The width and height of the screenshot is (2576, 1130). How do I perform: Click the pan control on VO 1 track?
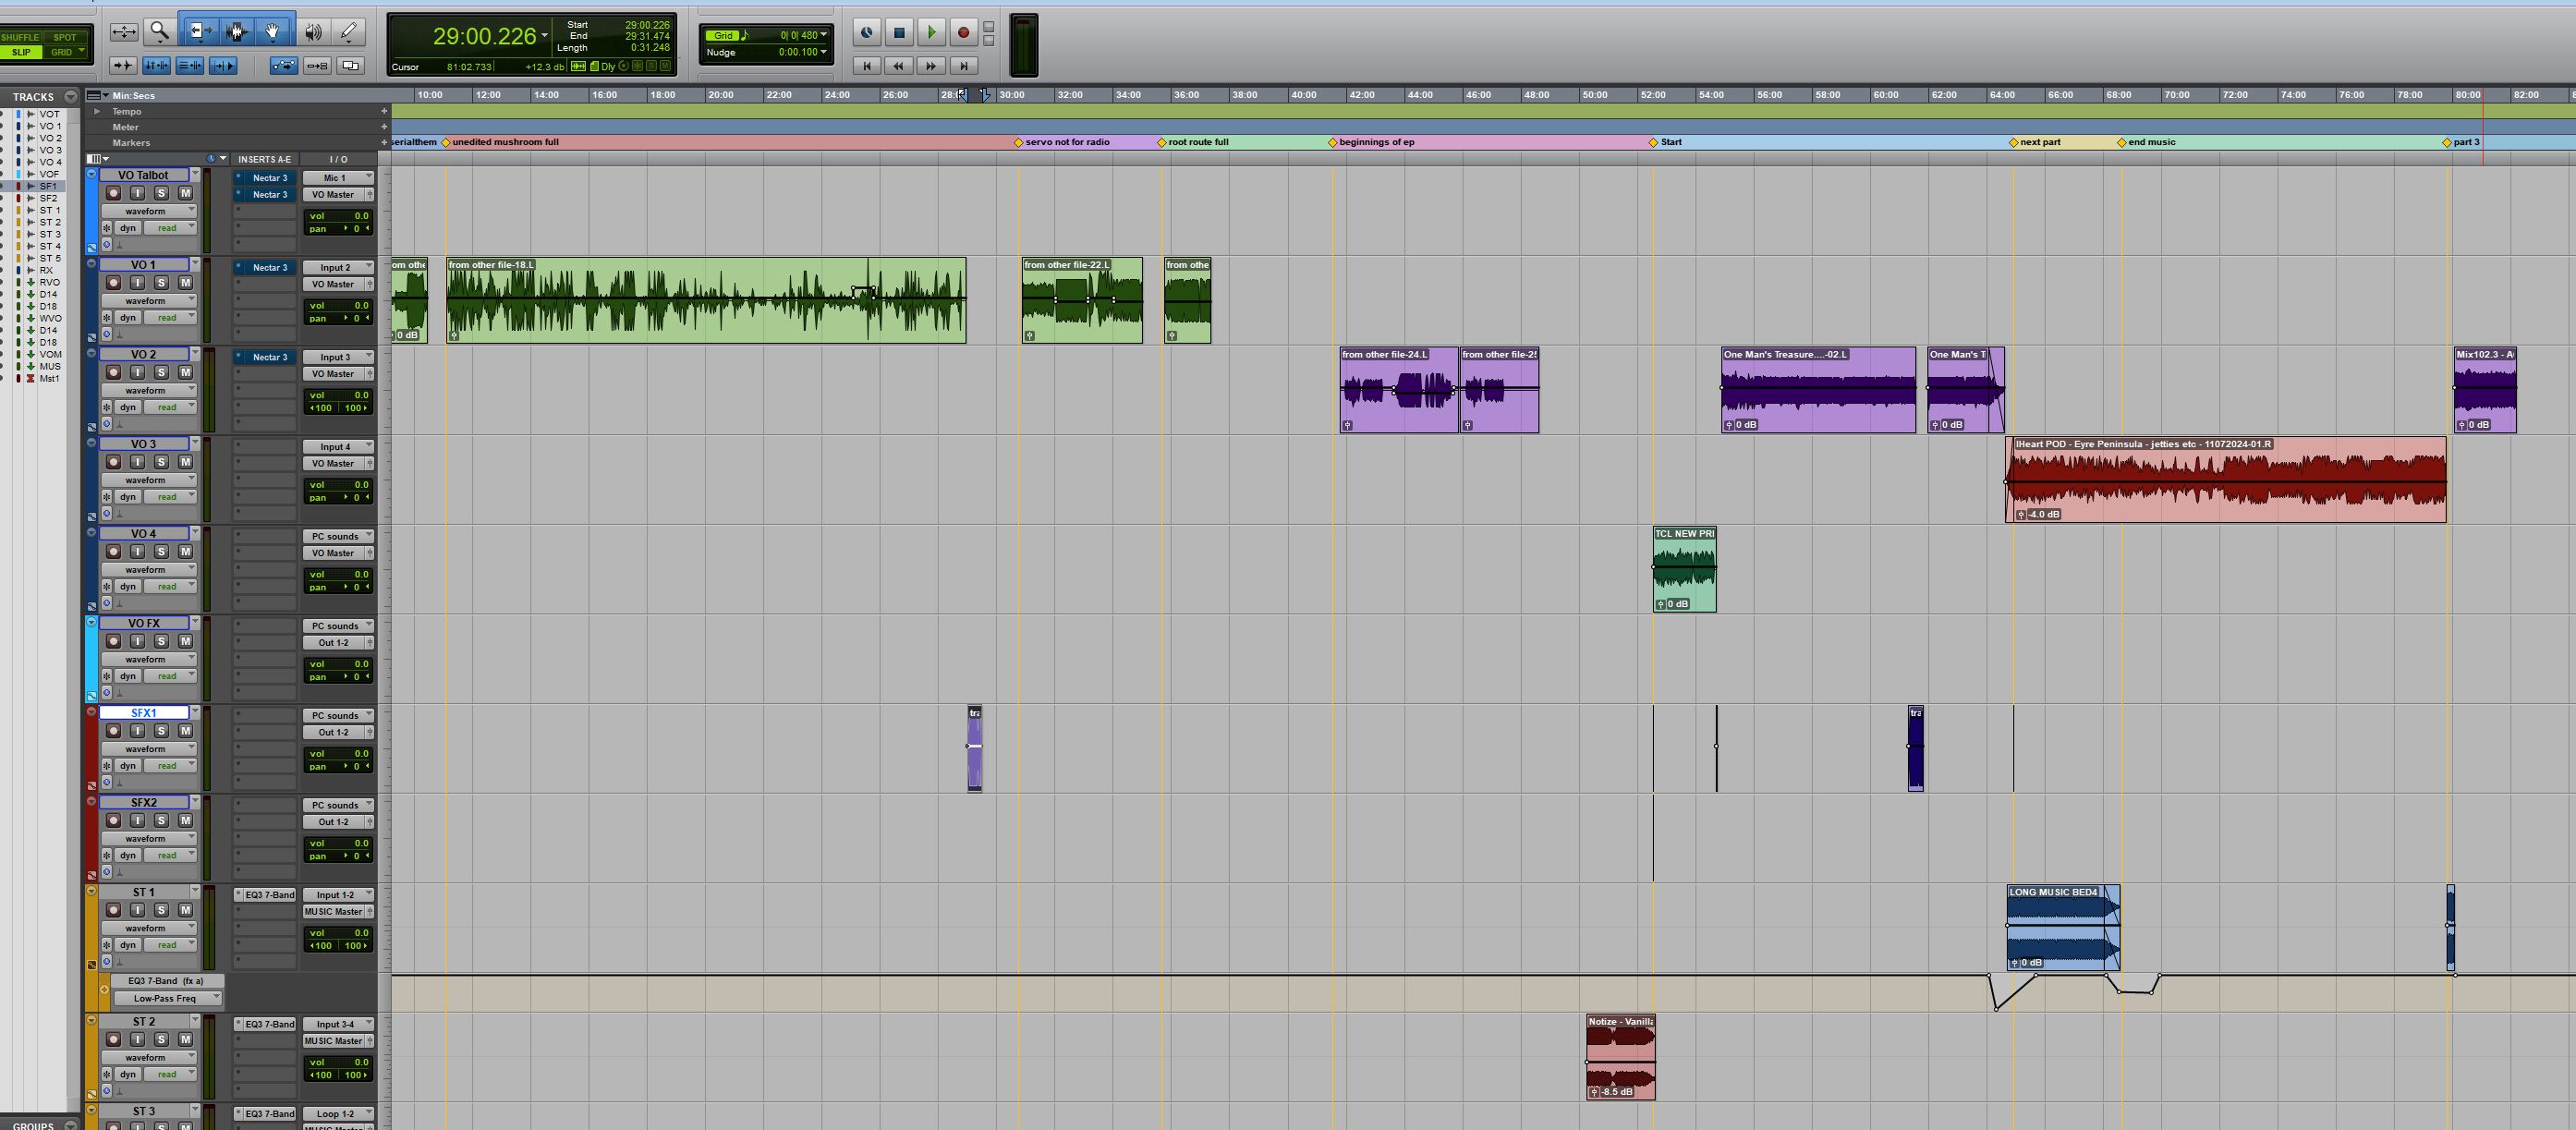(340, 318)
